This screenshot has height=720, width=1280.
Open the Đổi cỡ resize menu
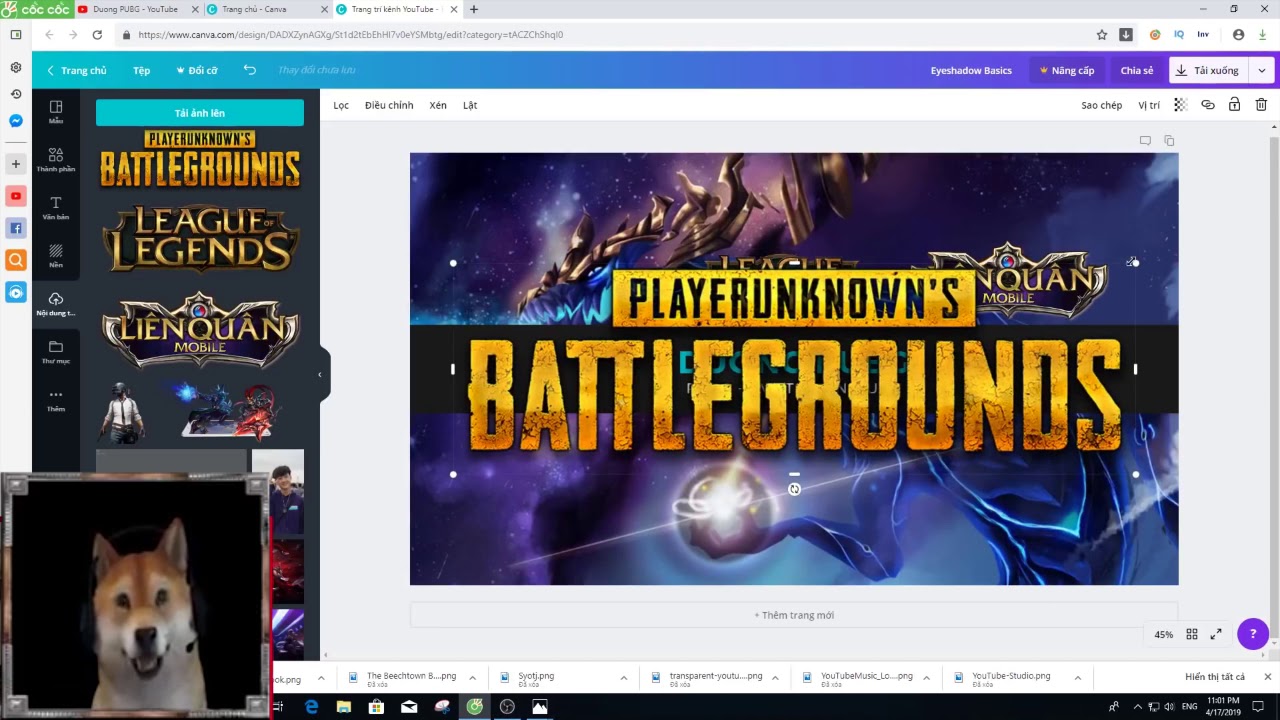tap(197, 70)
